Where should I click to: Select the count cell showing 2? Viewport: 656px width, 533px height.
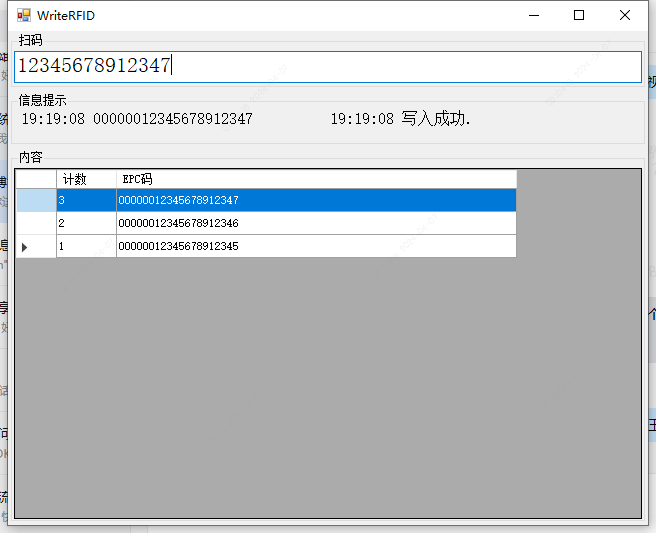86,223
